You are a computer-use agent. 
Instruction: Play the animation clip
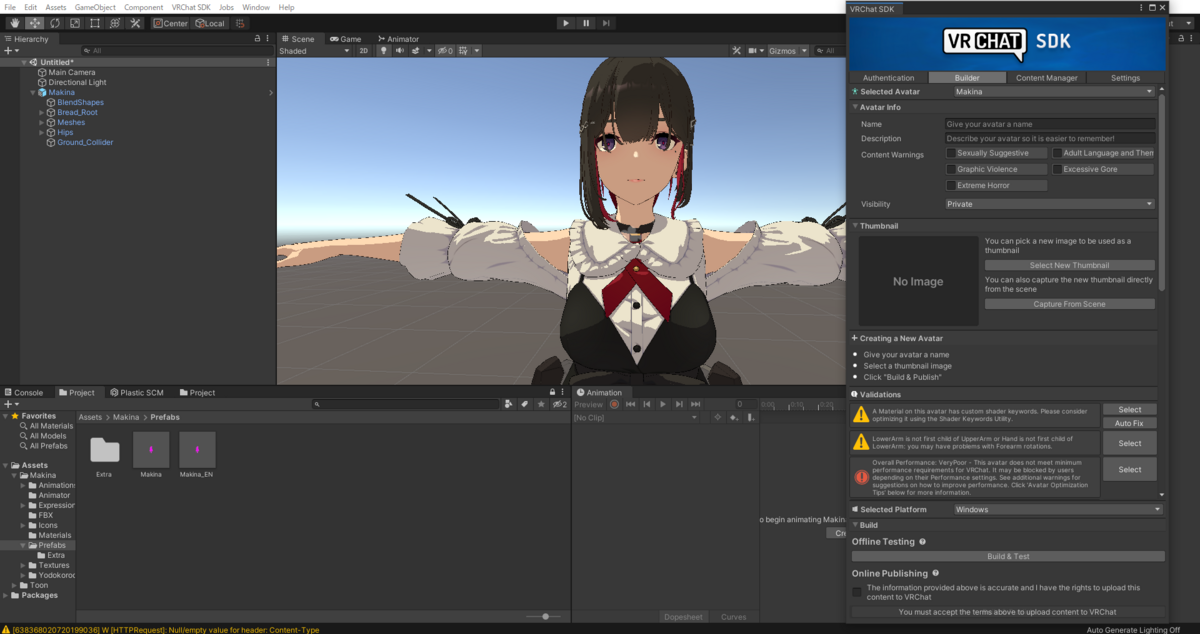[663, 404]
